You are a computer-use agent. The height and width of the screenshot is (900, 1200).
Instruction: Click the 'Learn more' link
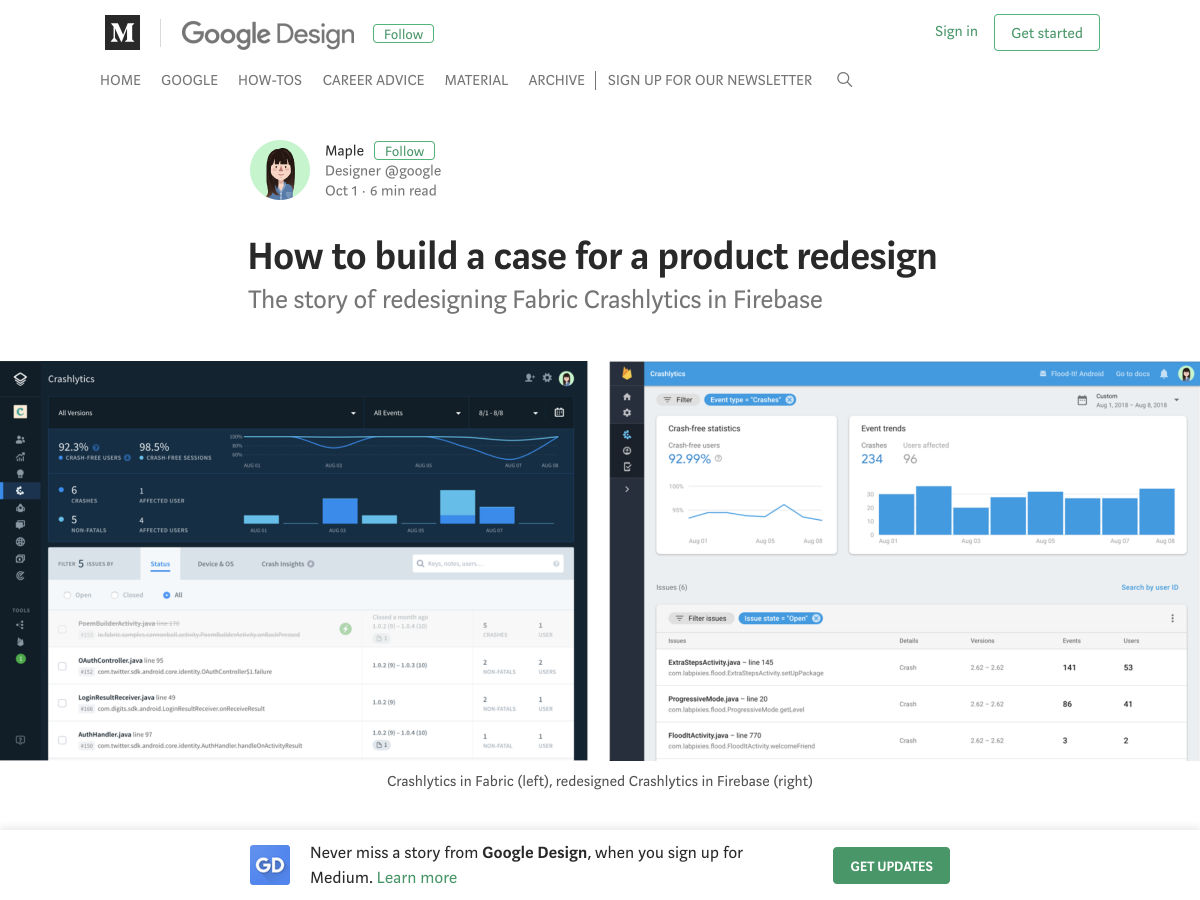(417, 877)
